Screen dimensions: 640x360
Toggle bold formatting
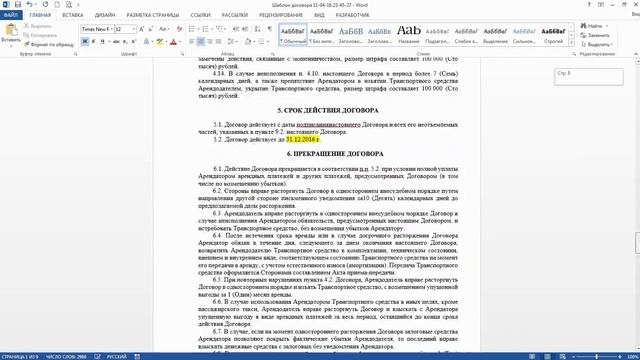tap(85, 42)
